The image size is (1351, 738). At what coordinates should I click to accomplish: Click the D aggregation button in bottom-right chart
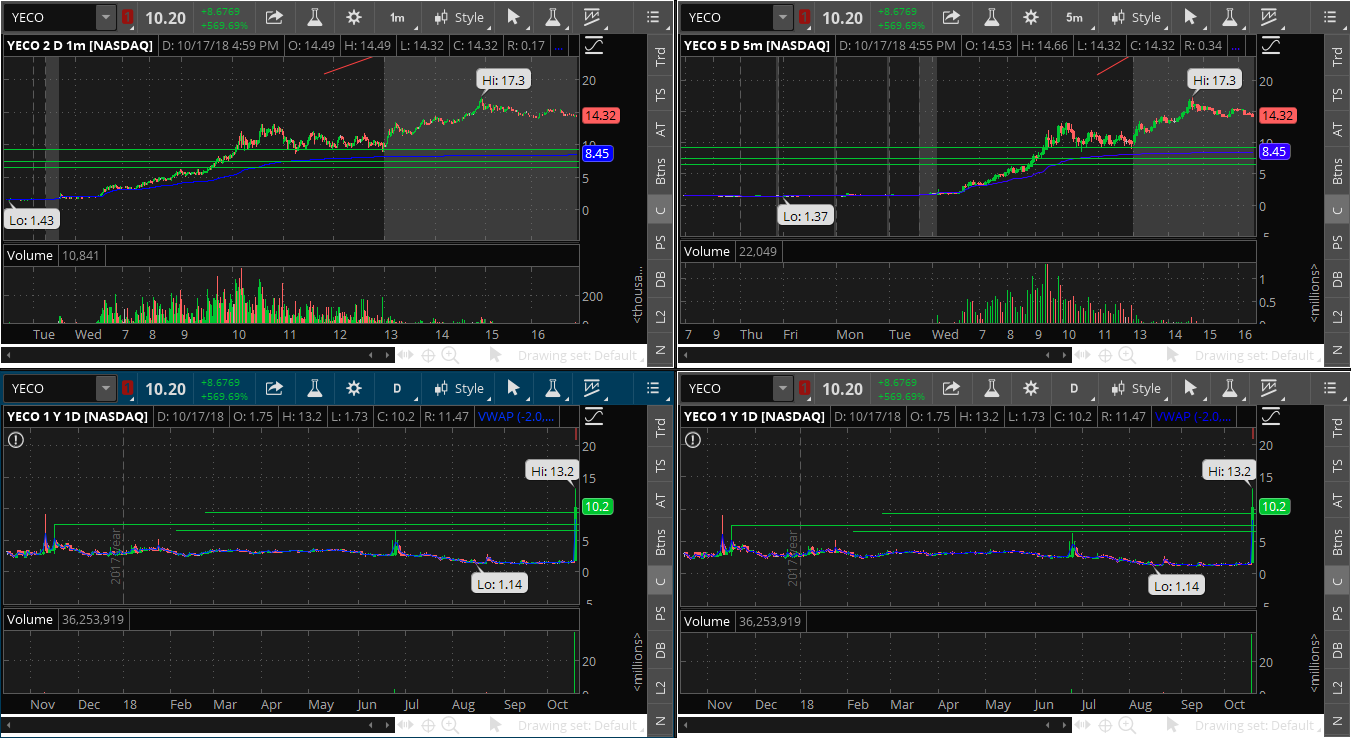pos(1074,388)
